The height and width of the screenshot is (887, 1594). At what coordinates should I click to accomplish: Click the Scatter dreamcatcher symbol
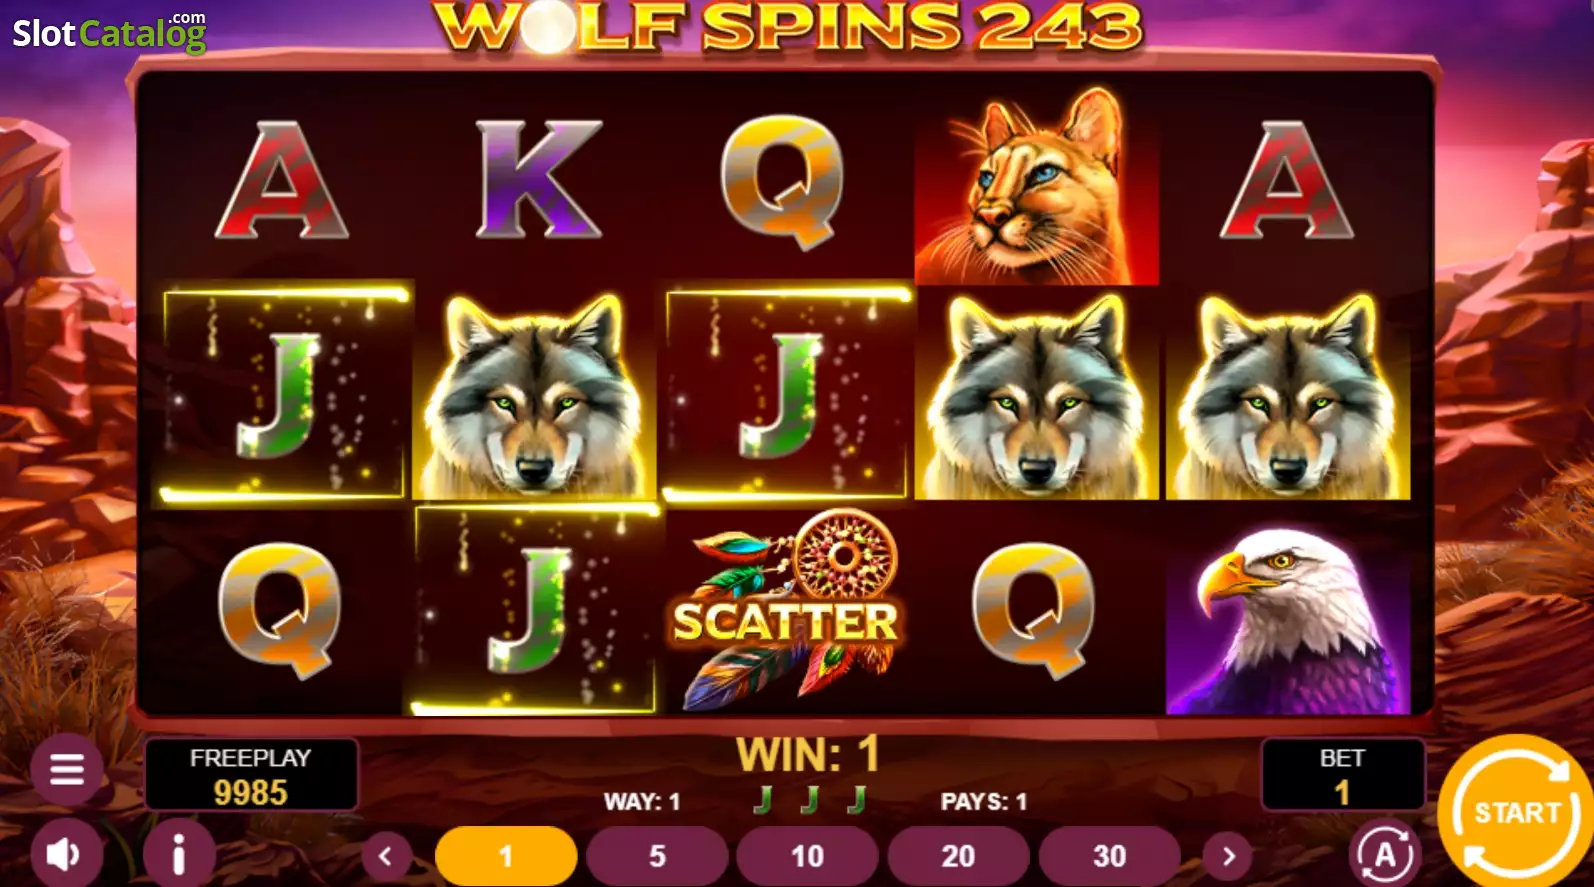(x=786, y=610)
